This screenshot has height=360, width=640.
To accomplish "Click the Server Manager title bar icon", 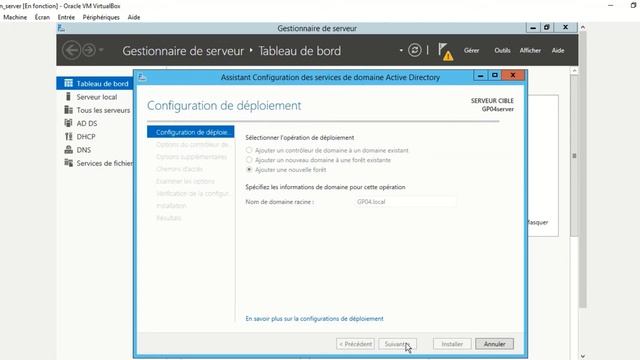I will [61, 28].
